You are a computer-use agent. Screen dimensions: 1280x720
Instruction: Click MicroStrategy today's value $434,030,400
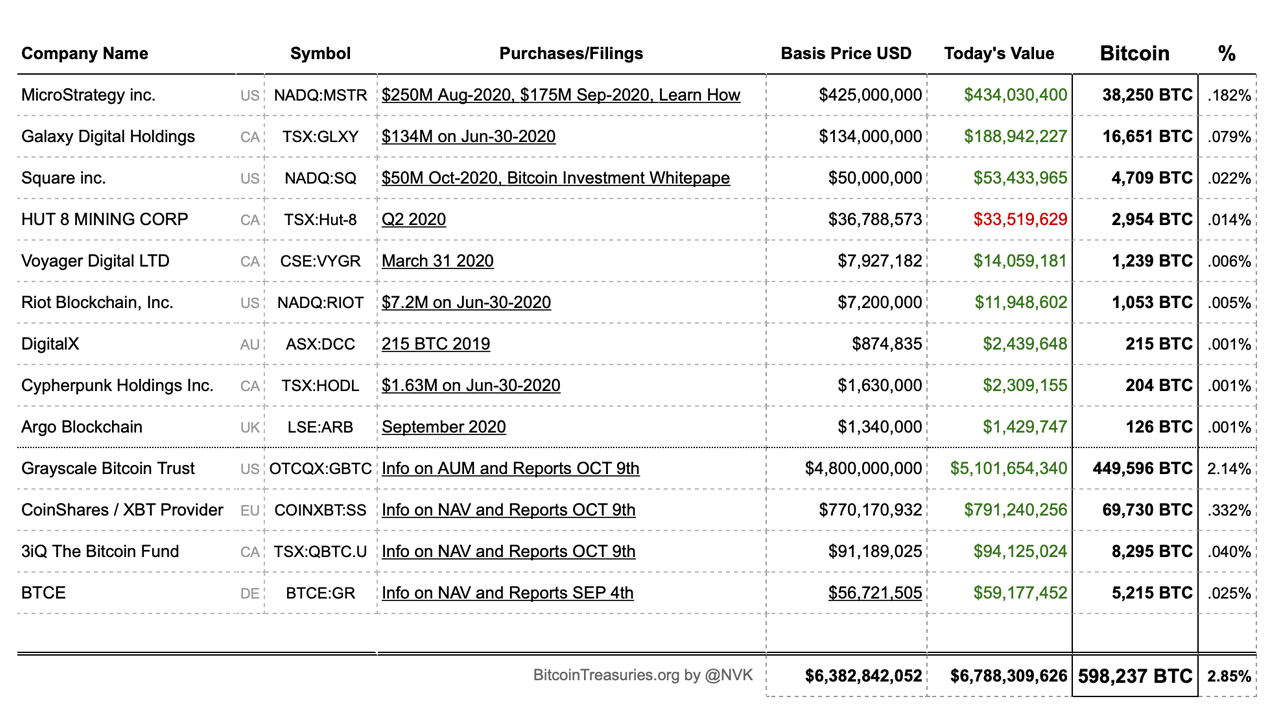click(x=1016, y=95)
